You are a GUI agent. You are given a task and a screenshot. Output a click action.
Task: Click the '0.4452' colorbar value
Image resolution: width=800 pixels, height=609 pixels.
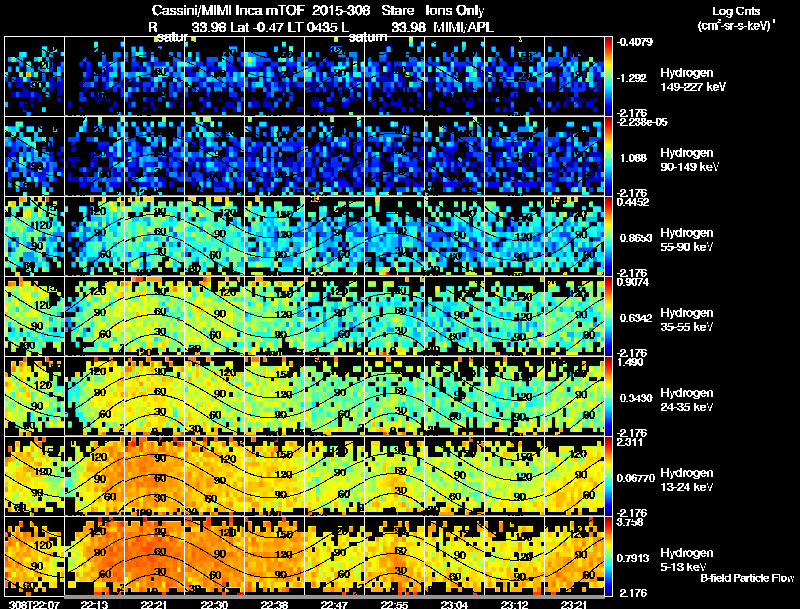click(x=633, y=202)
